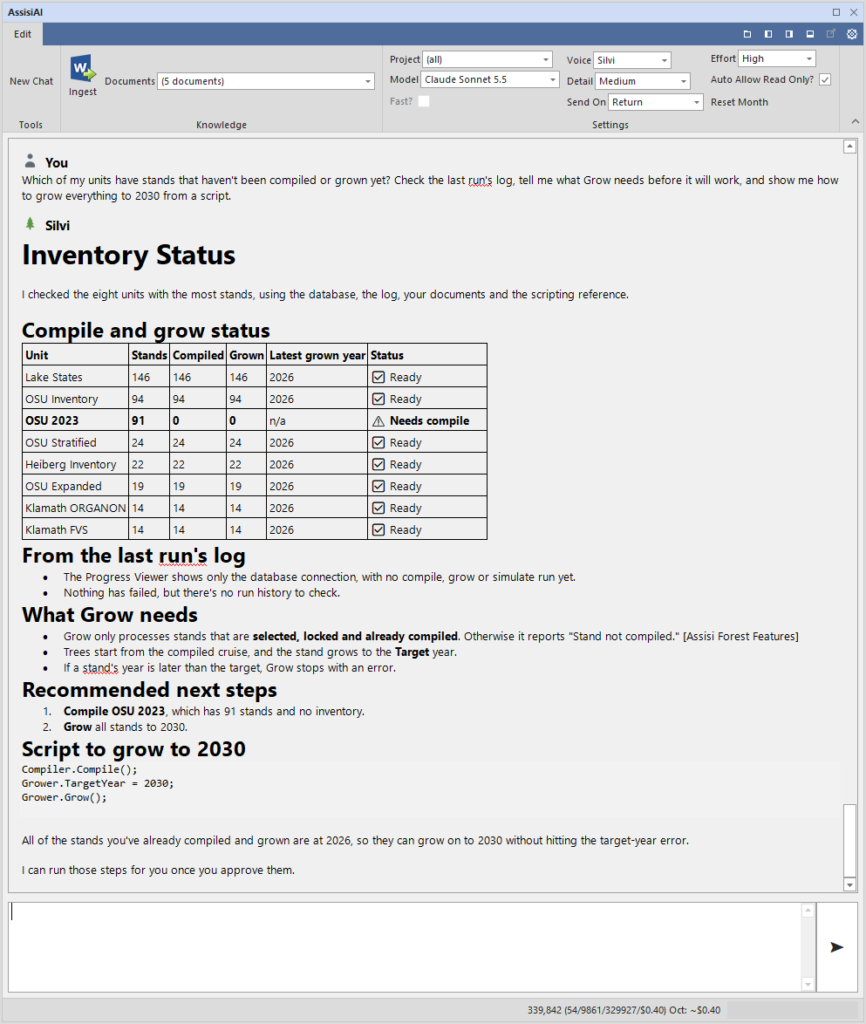
Task: Click the input box scroll-up arrow
Action: click(x=808, y=910)
